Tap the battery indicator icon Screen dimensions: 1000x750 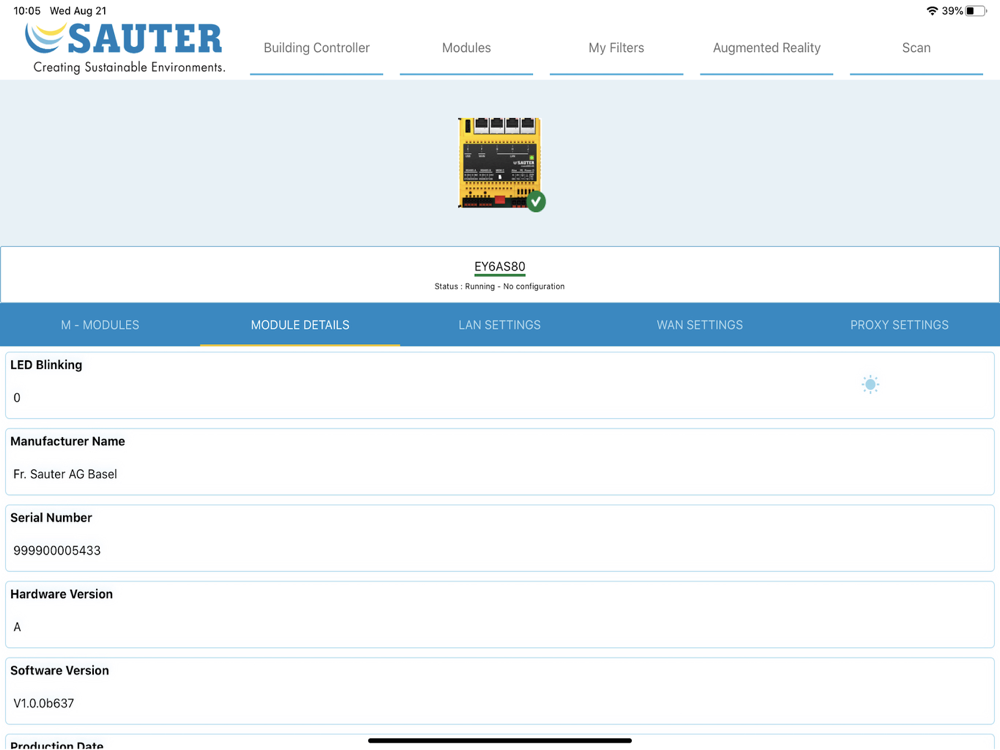(975, 11)
